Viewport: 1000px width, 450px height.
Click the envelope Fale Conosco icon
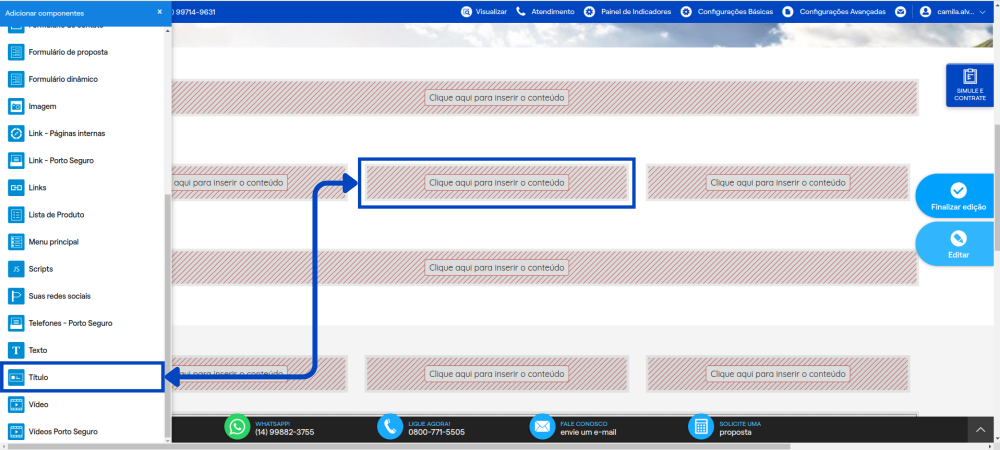coord(542,426)
